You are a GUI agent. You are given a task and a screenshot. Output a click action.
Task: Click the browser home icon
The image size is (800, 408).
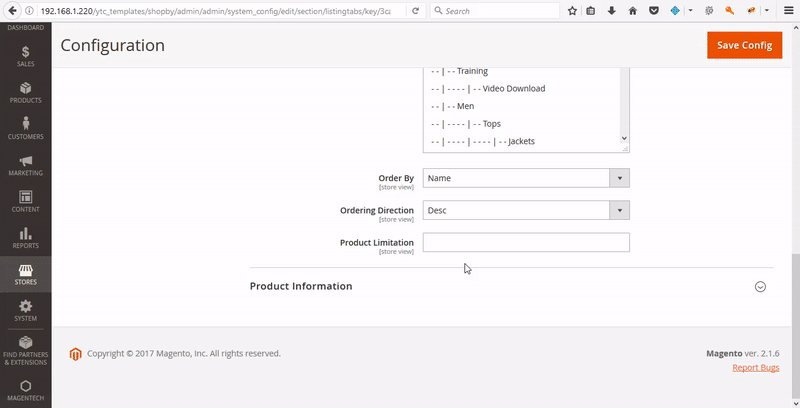pyautogui.click(x=632, y=11)
